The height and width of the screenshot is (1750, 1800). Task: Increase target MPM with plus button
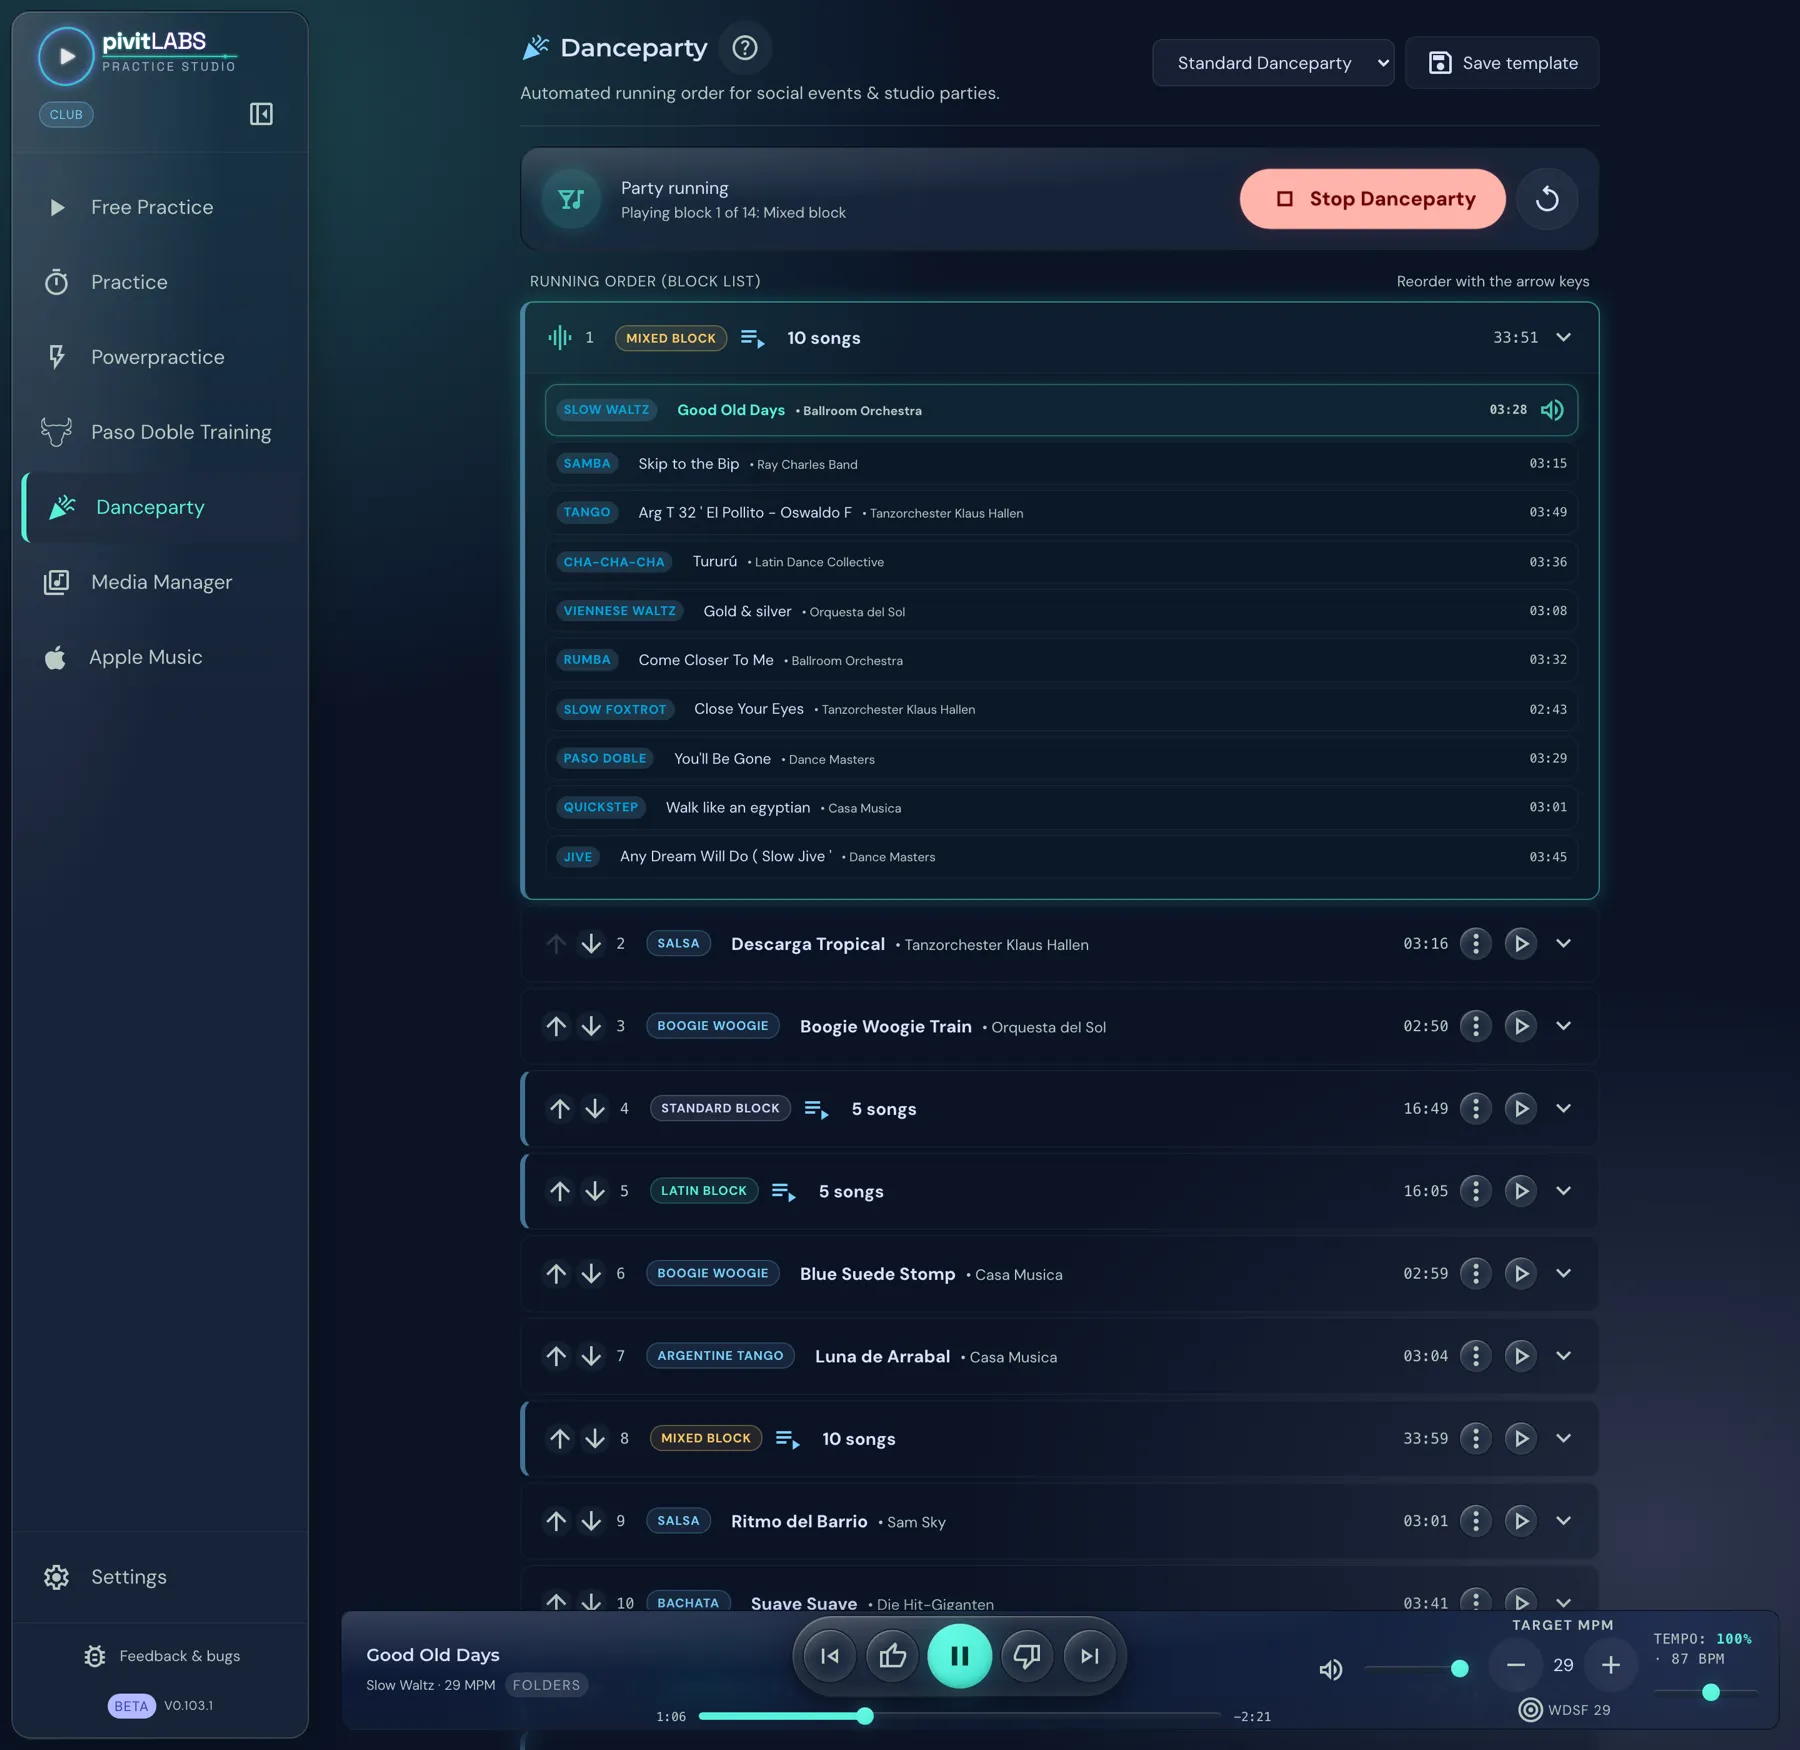pos(1611,1665)
